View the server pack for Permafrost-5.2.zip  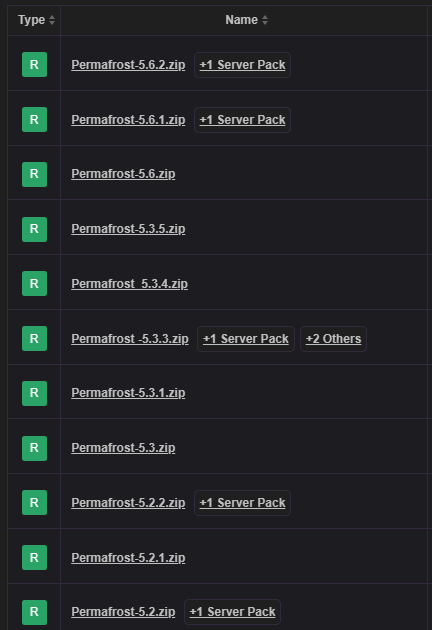point(232,612)
